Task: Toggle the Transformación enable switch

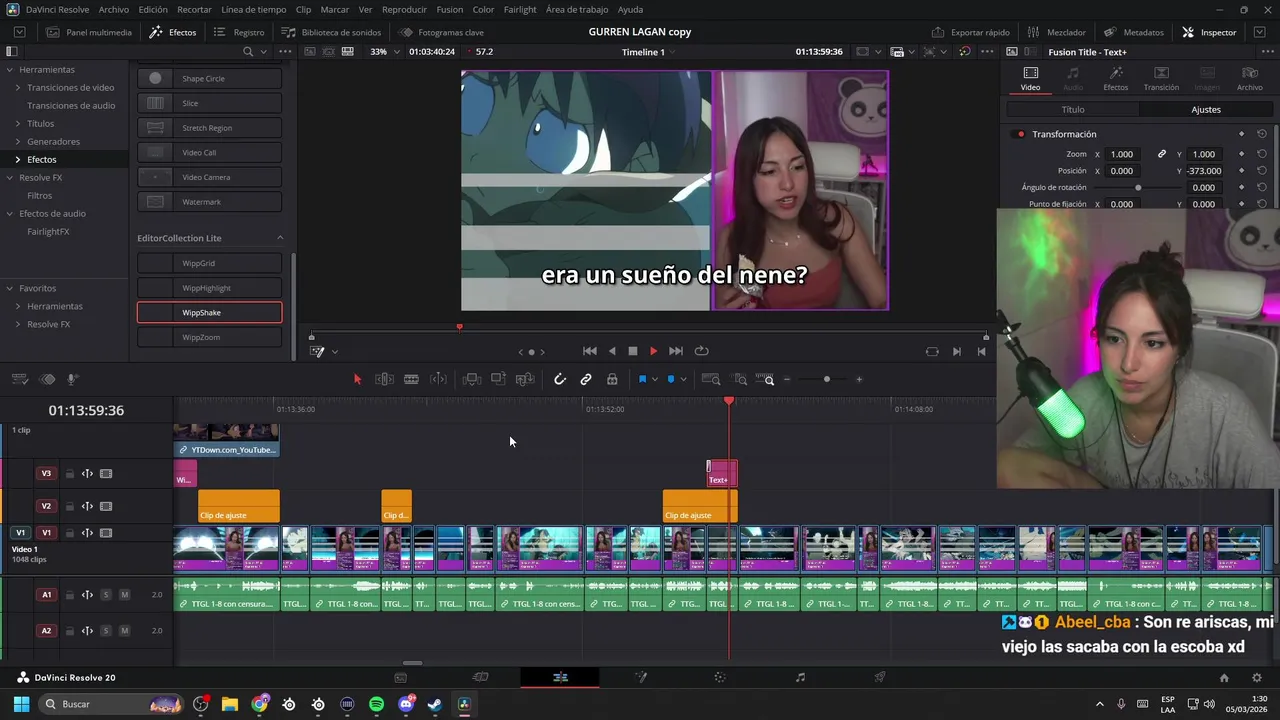Action: pos(1020,134)
